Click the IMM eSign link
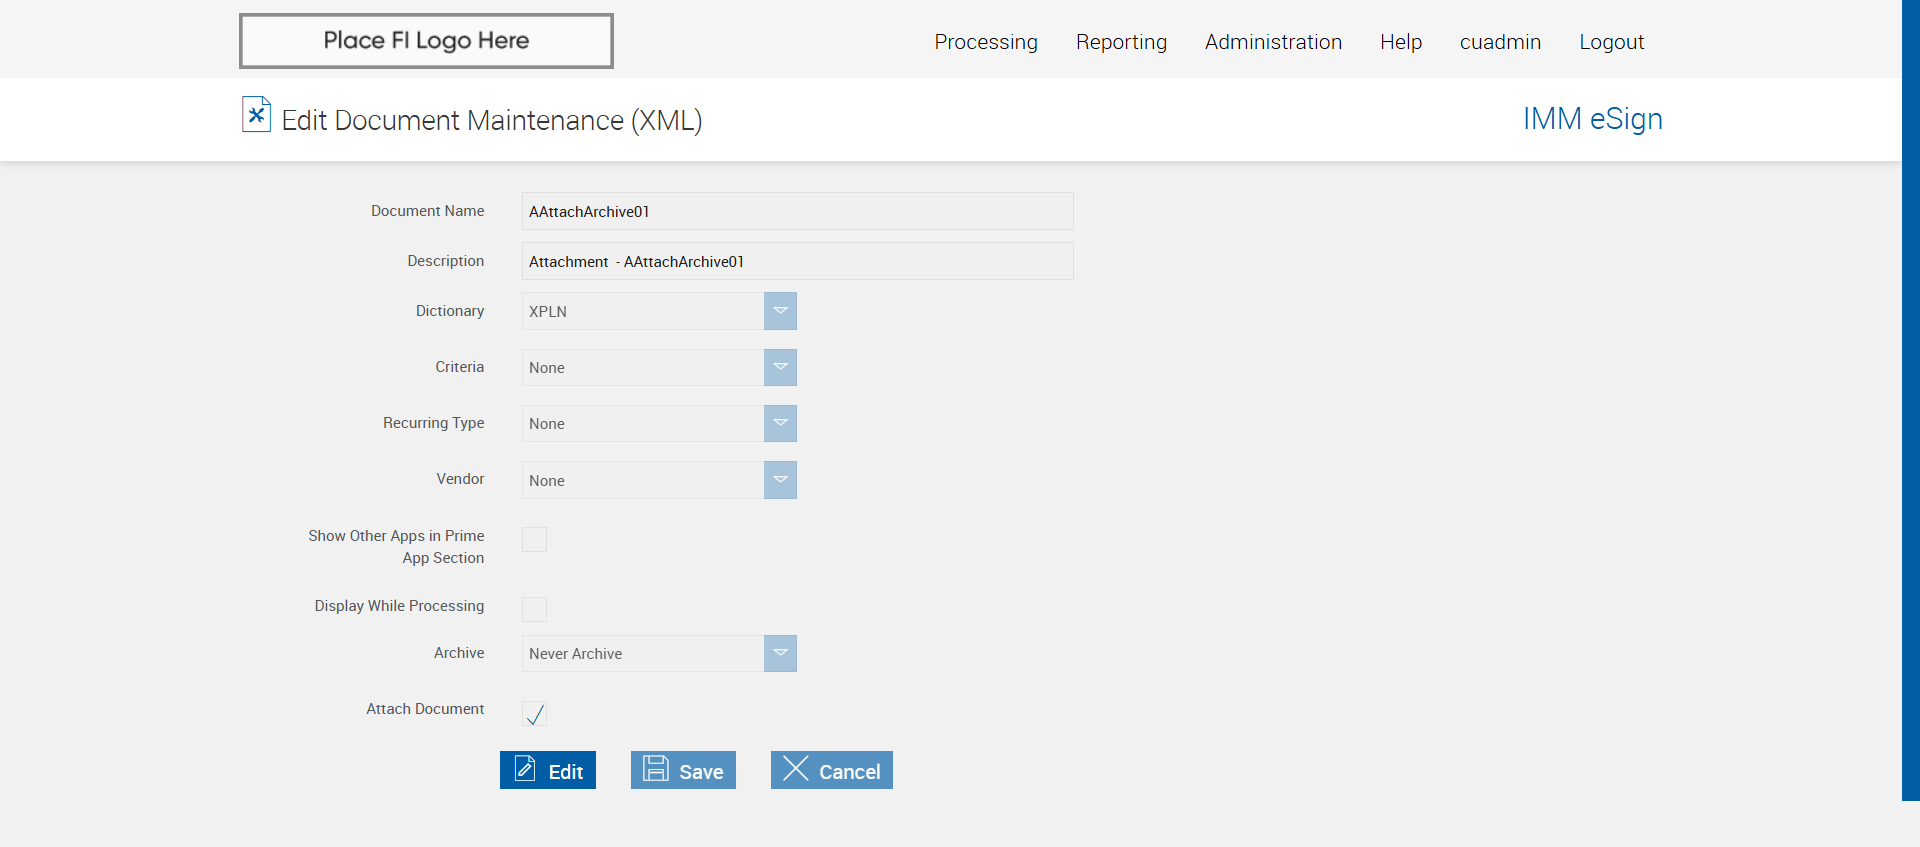 pyautogui.click(x=1592, y=119)
